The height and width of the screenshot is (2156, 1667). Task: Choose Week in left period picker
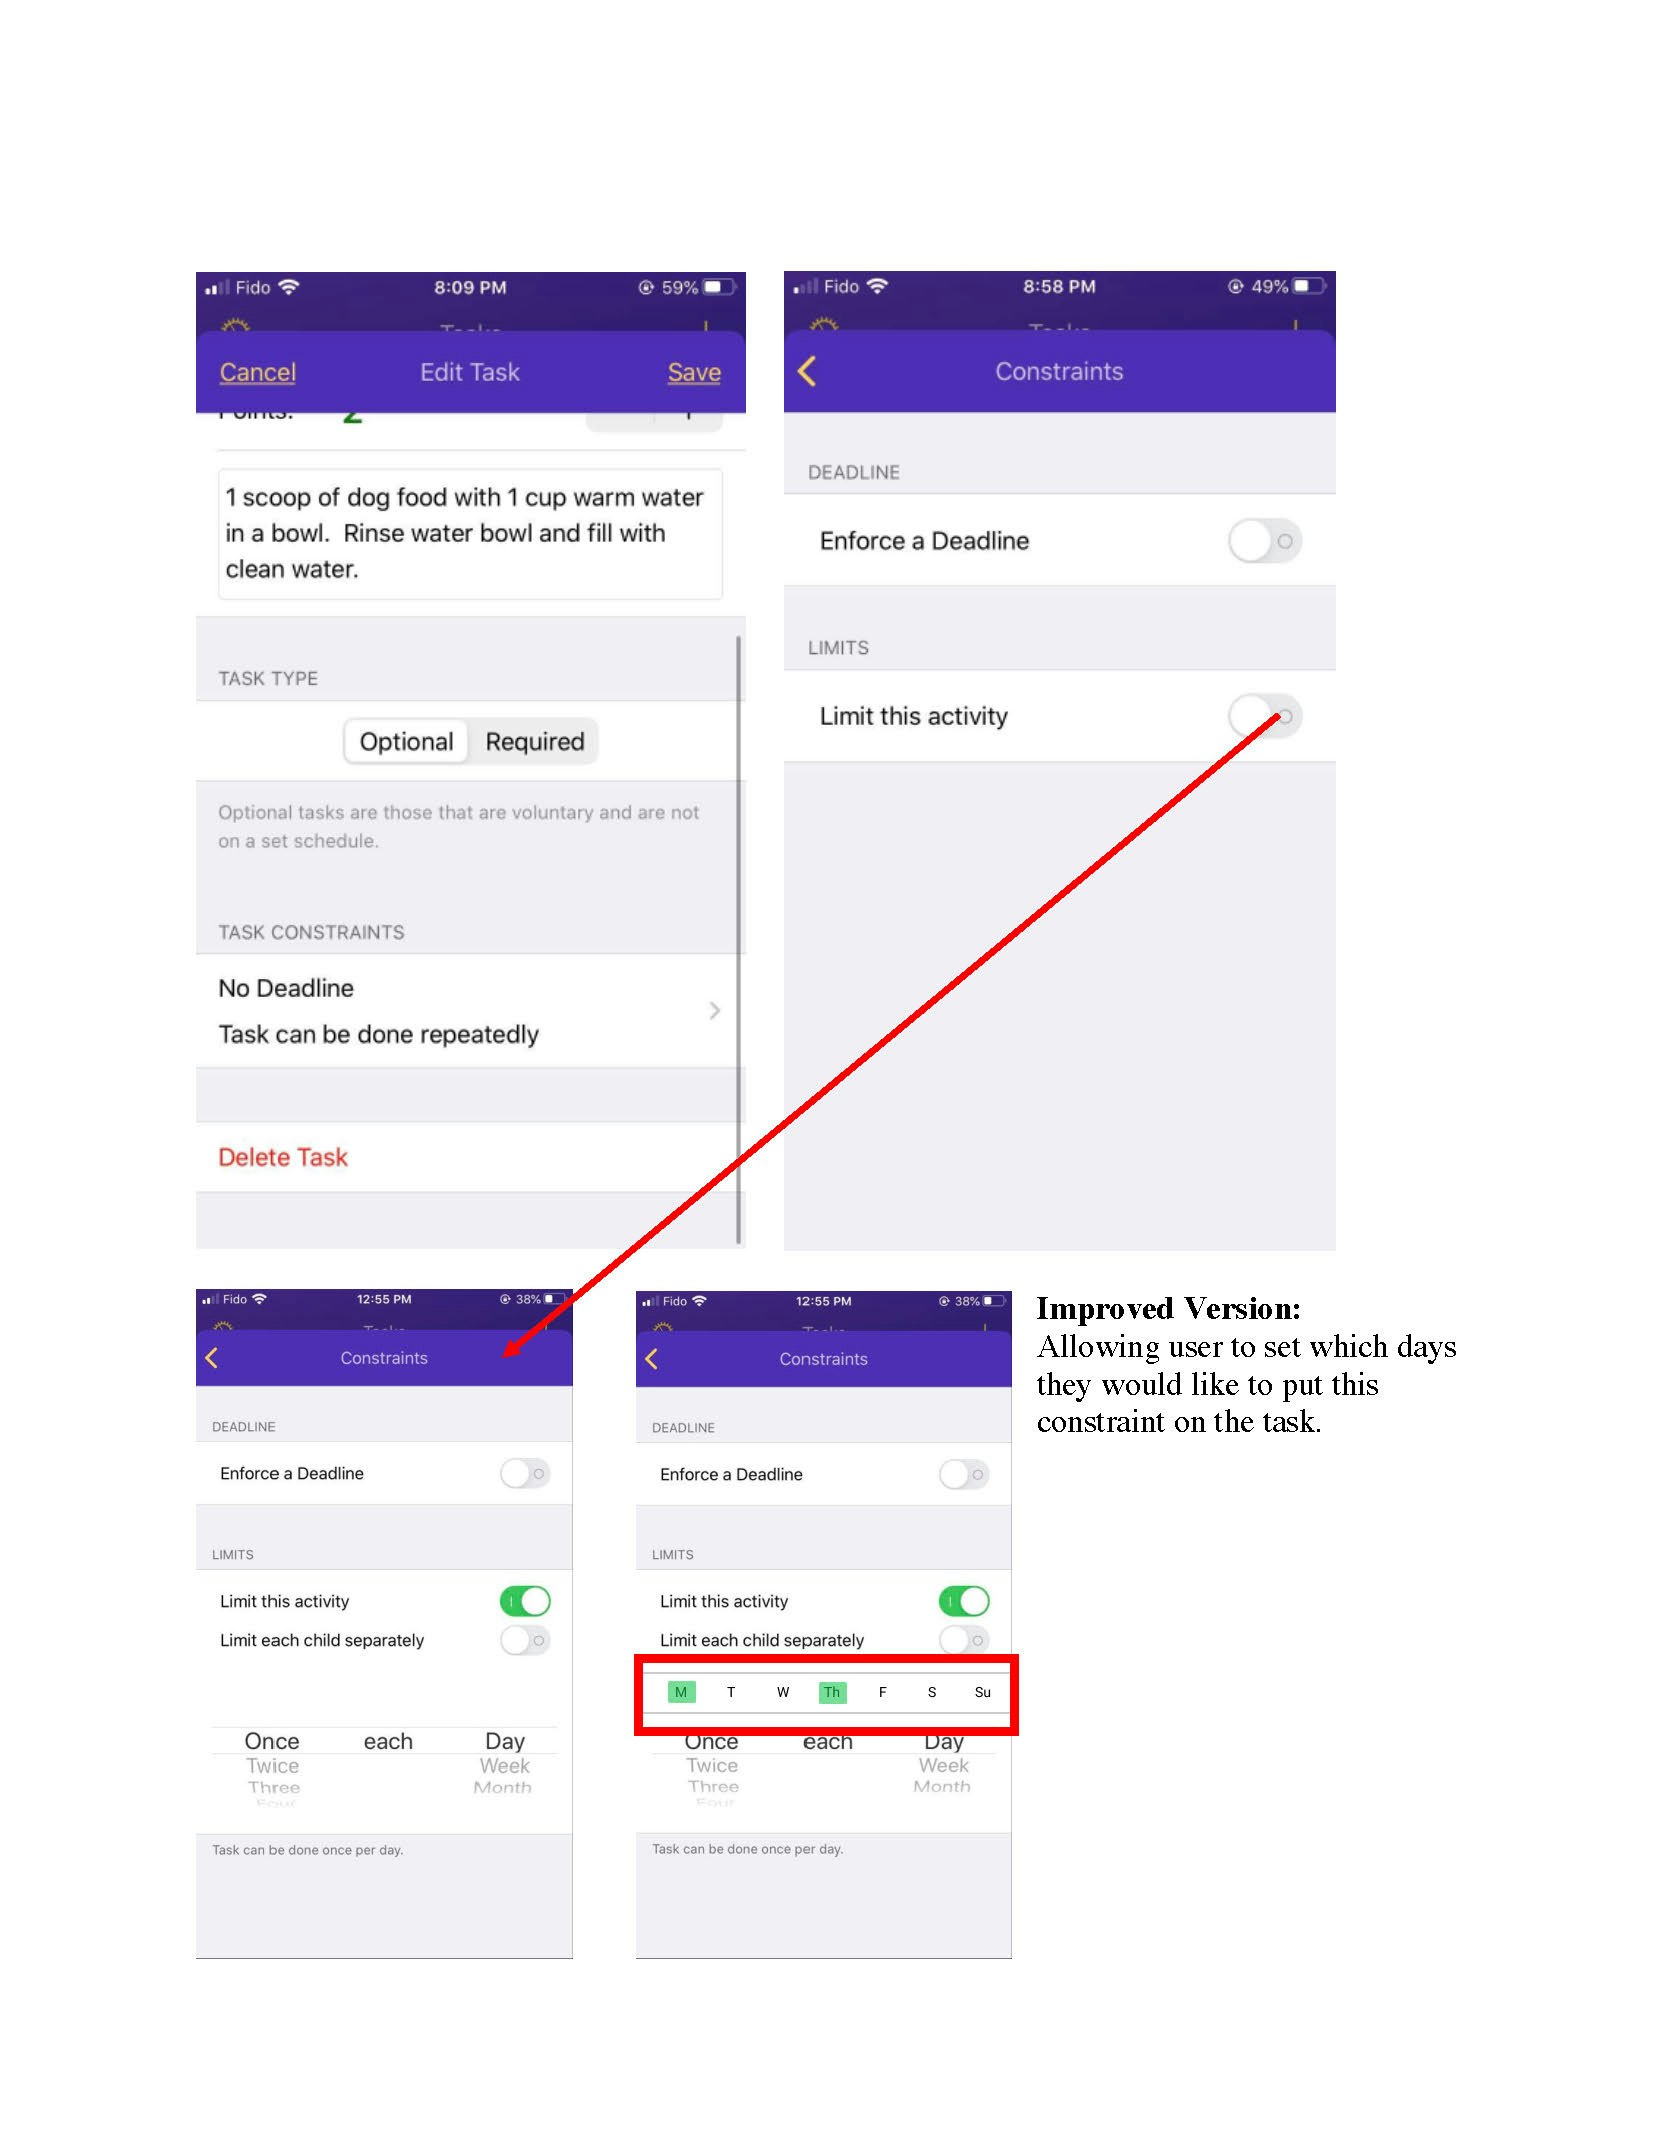pyautogui.click(x=504, y=1766)
